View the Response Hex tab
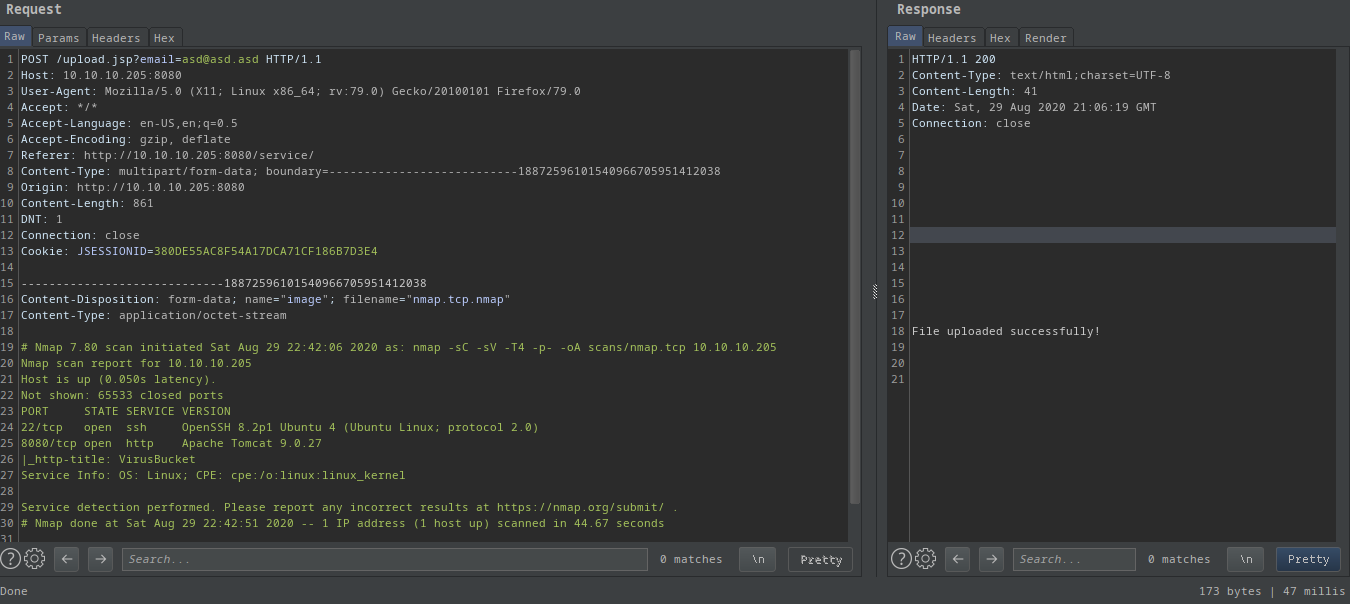The image size is (1350, 604). click(x=1000, y=38)
